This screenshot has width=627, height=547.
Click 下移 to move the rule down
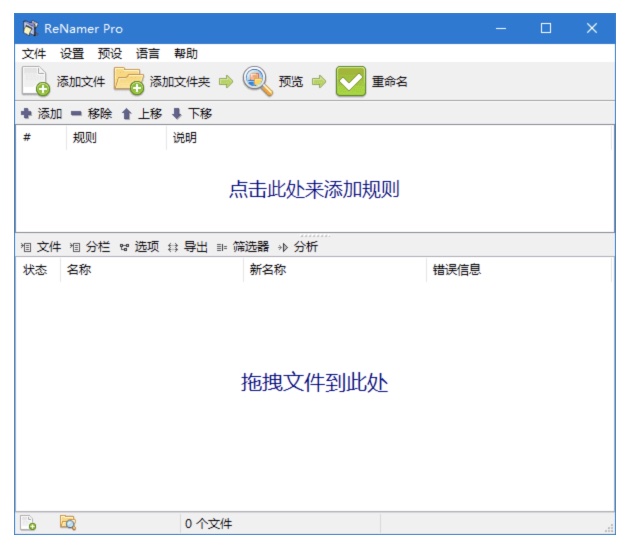coord(200,114)
